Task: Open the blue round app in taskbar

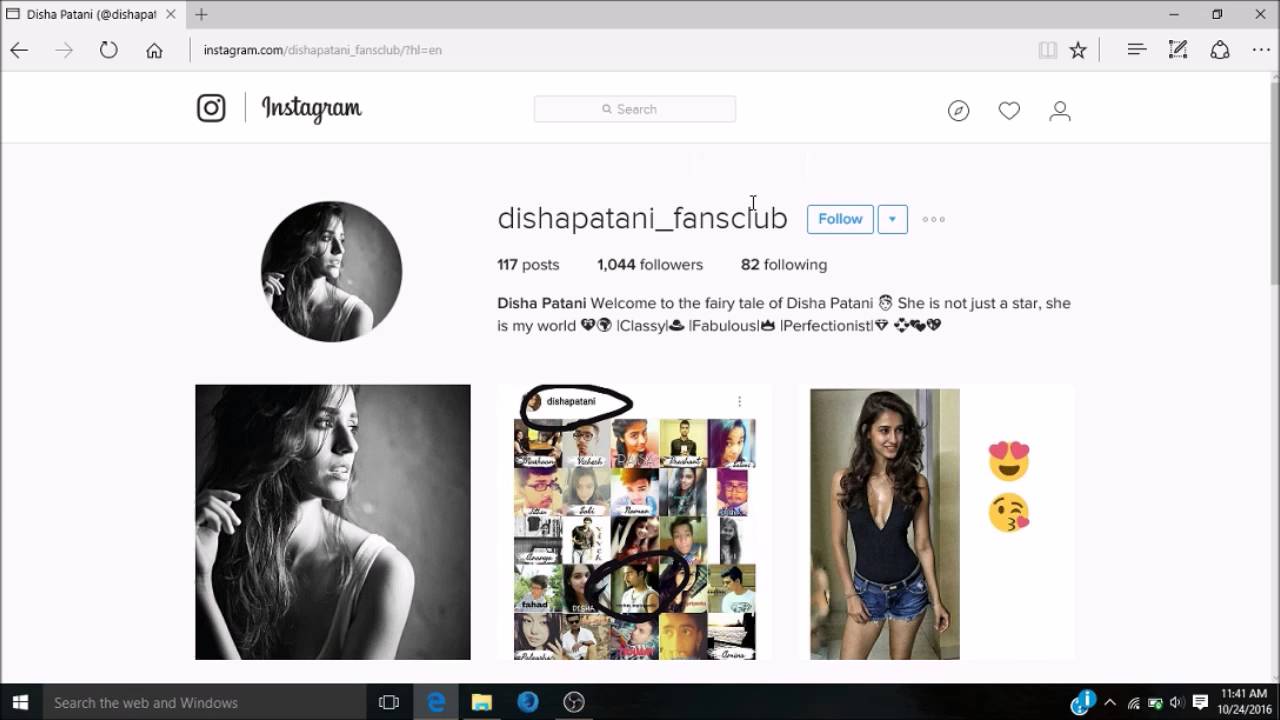Action: pos(528,702)
